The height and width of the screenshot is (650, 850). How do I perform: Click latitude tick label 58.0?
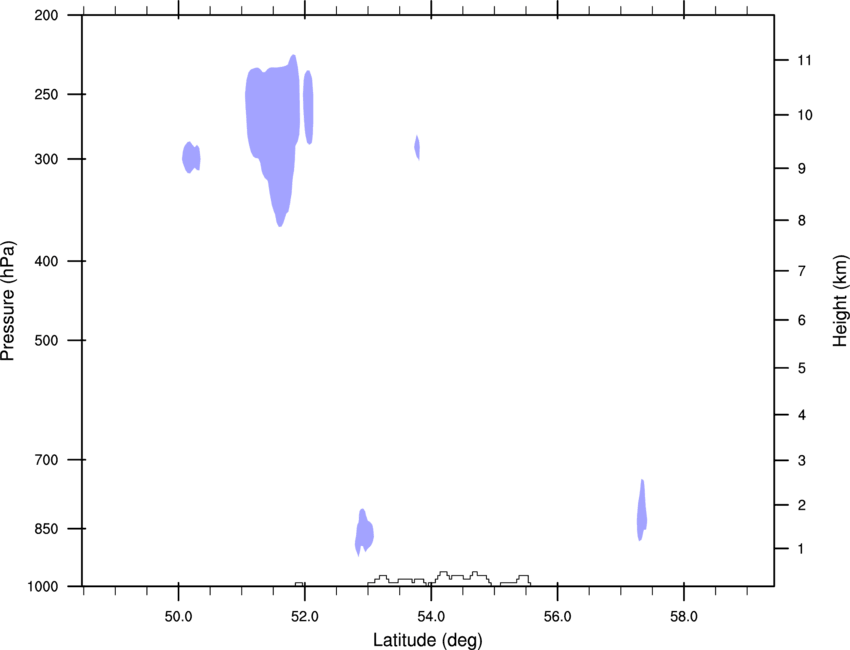pos(684,616)
